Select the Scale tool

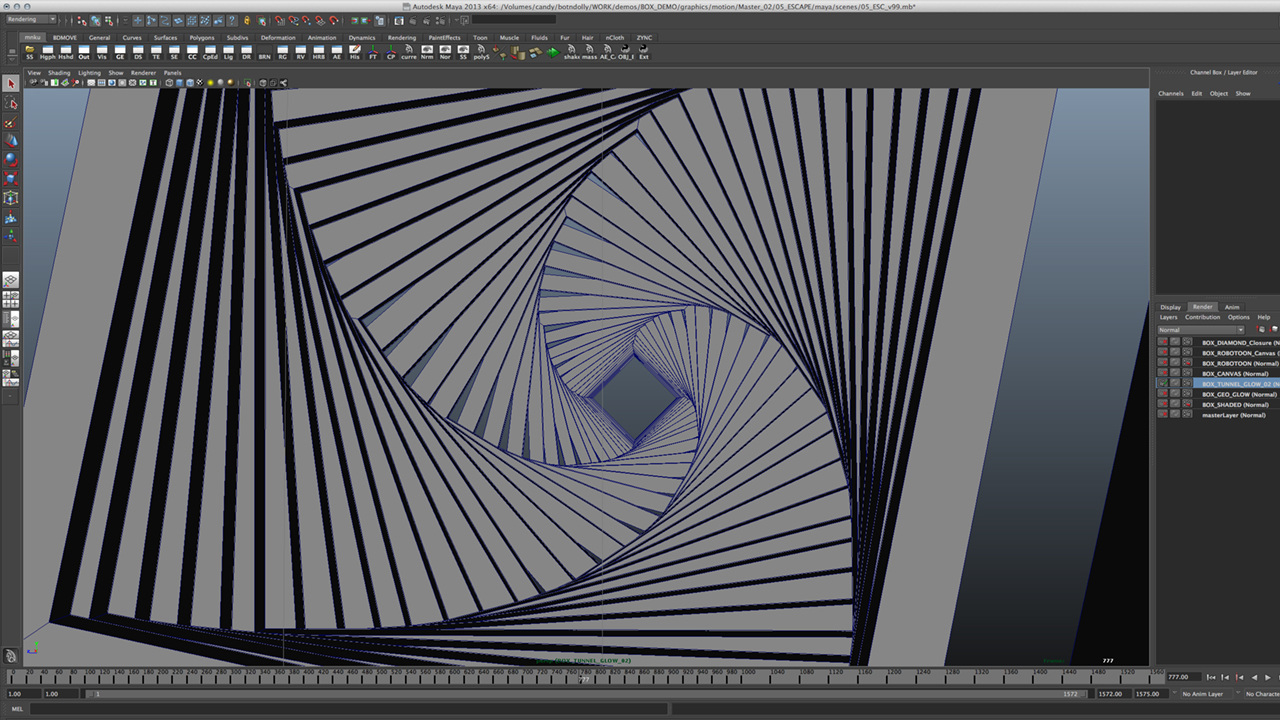pyautogui.click(x=11, y=179)
